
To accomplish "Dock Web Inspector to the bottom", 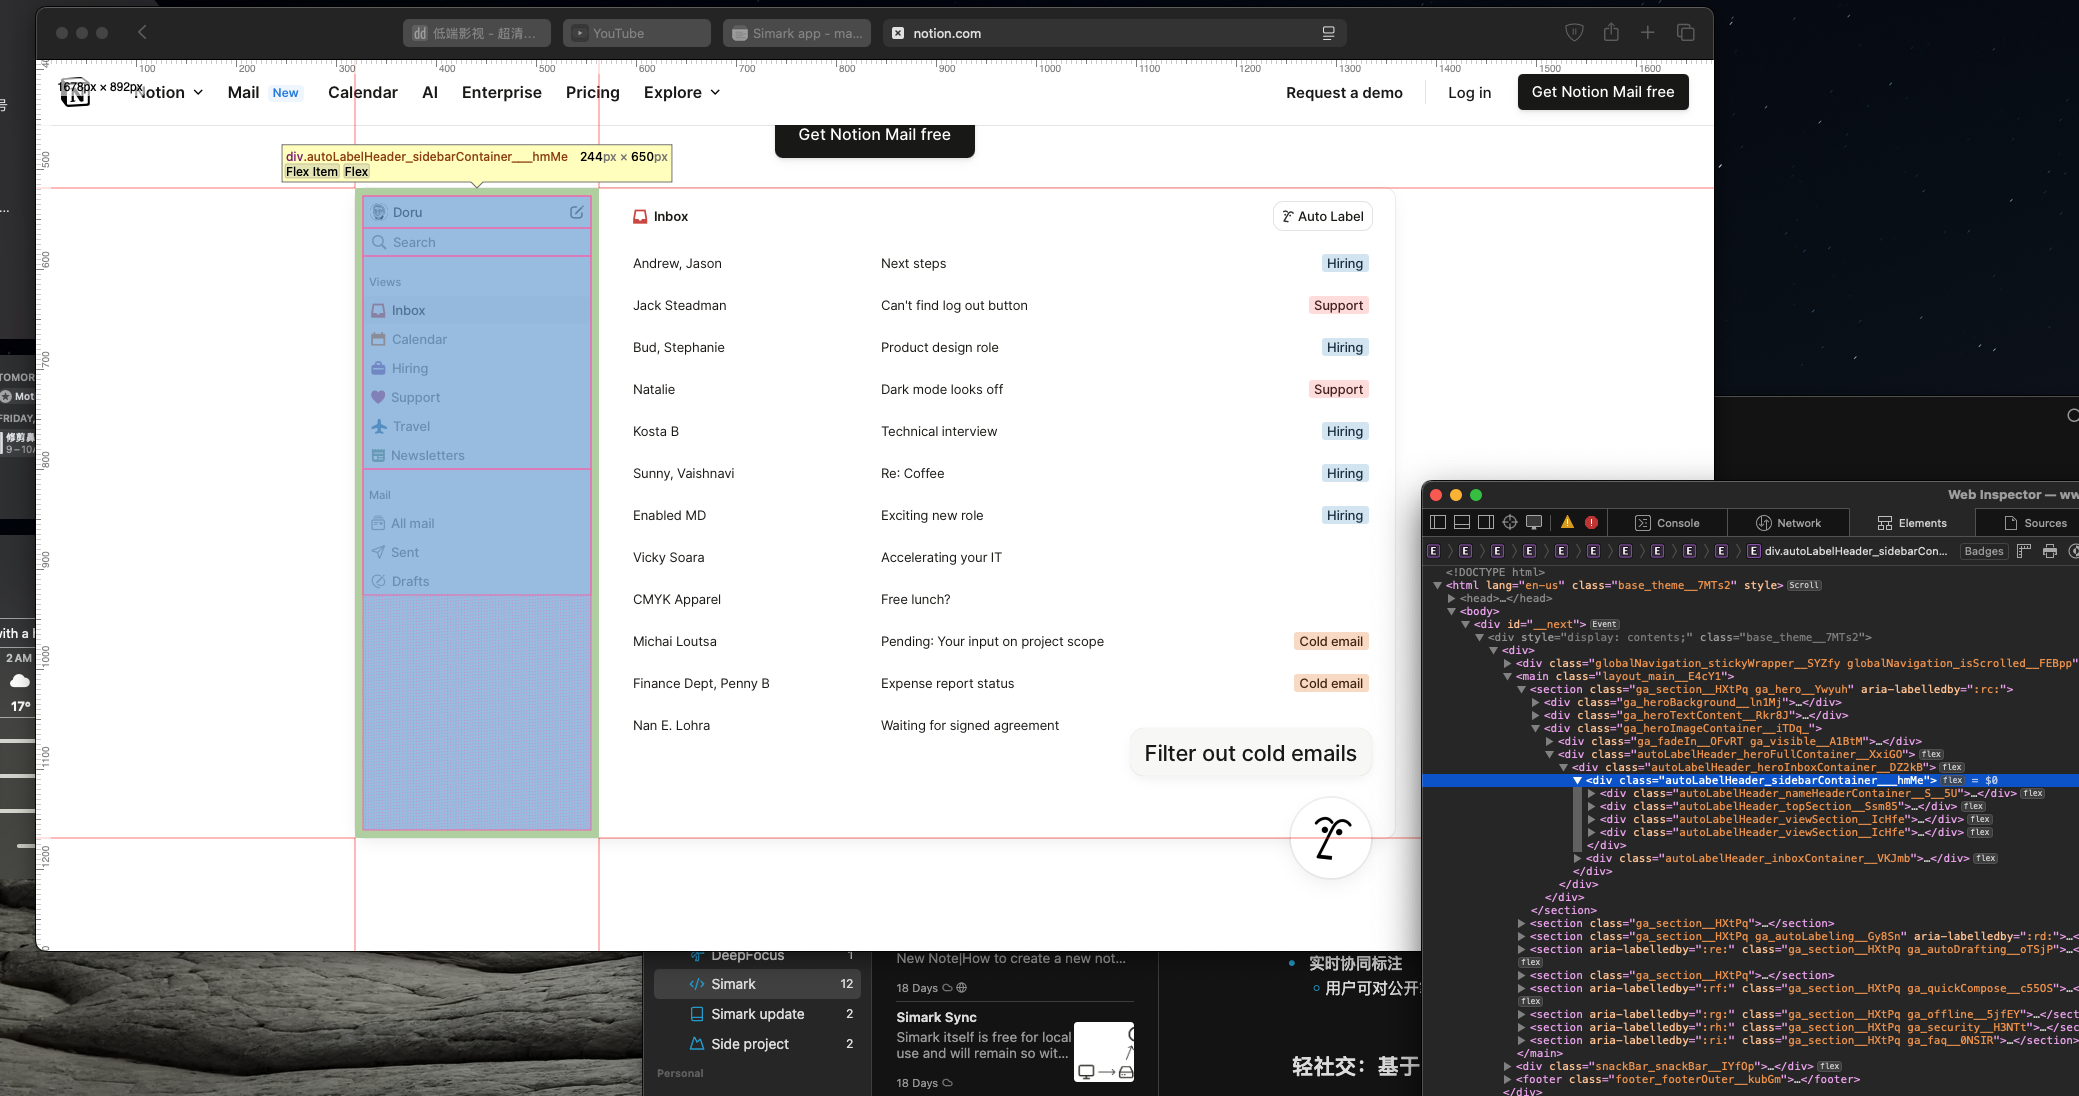I will tap(1462, 522).
